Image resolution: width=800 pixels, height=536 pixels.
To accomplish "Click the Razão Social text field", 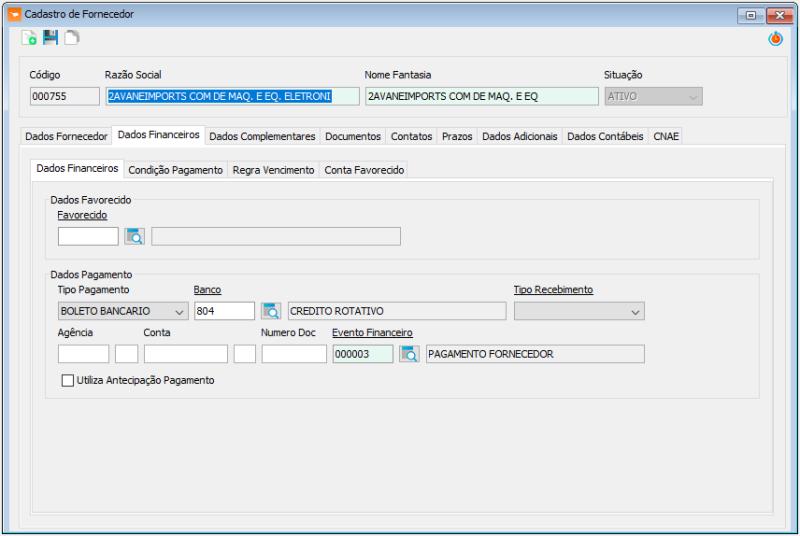I will (x=233, y=96).
